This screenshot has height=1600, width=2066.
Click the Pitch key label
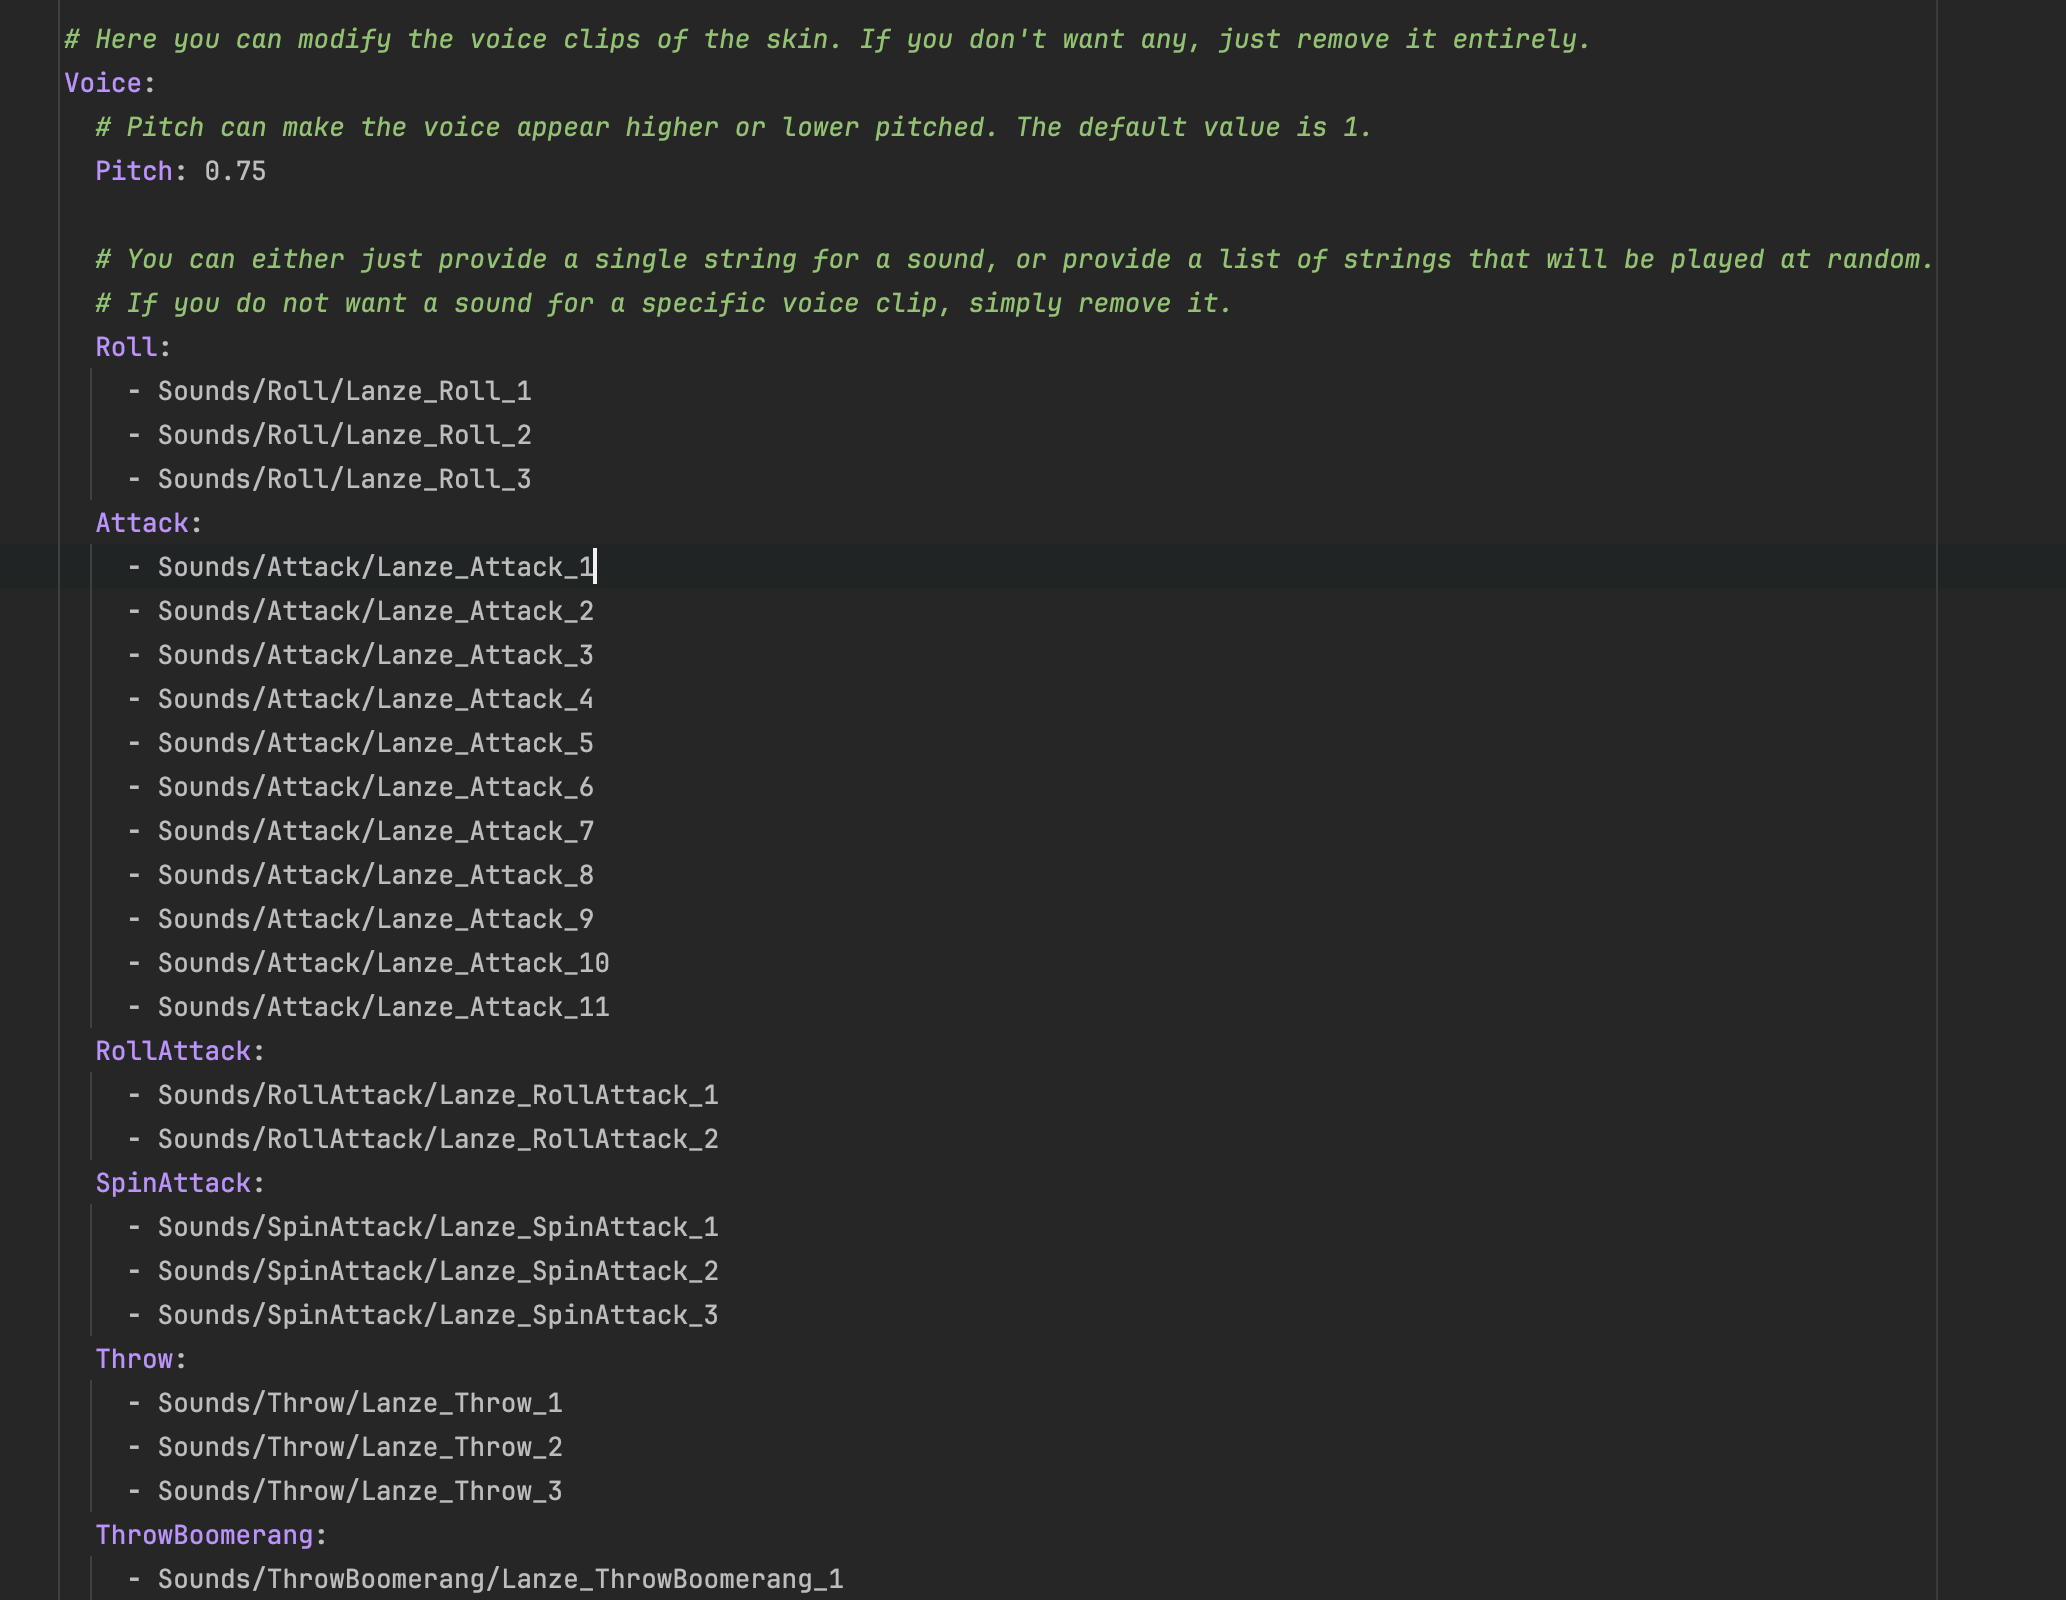pos(134,171)
